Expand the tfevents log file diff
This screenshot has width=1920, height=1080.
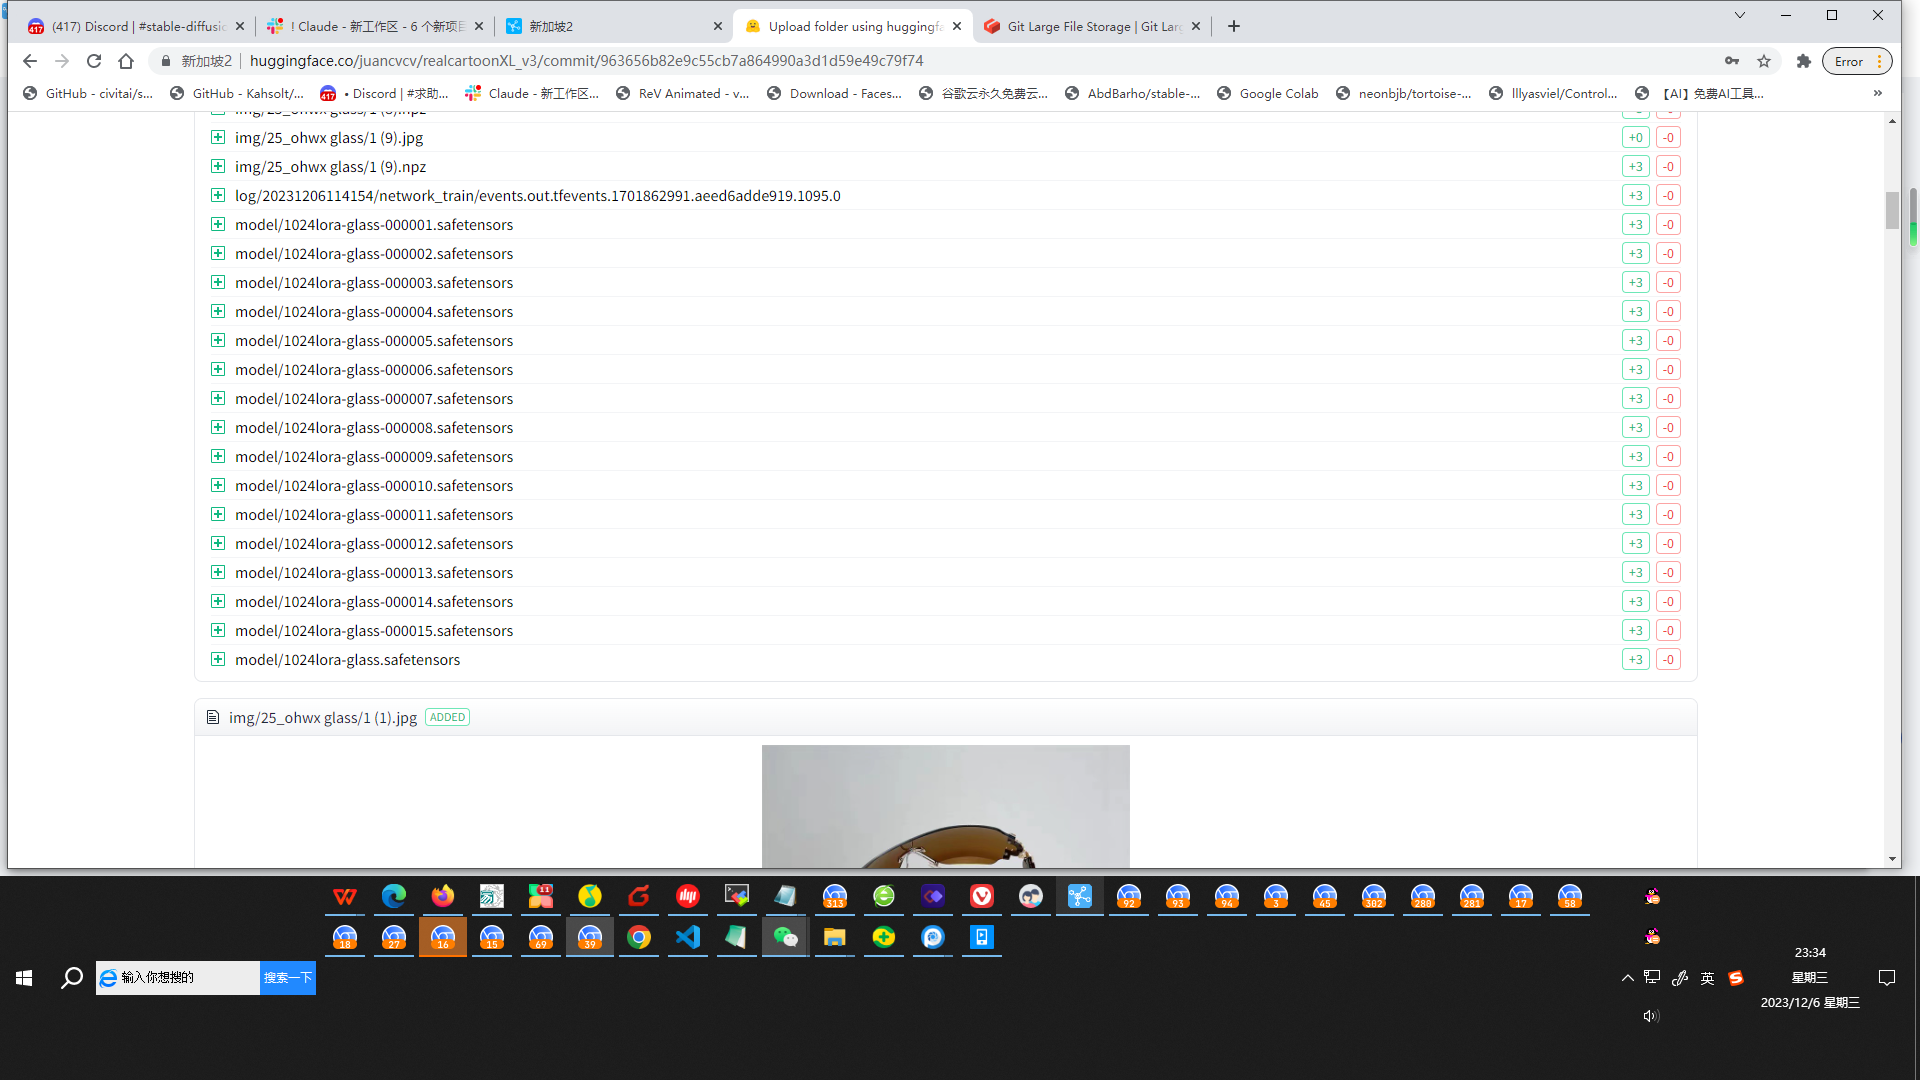[x=218, y=195]
